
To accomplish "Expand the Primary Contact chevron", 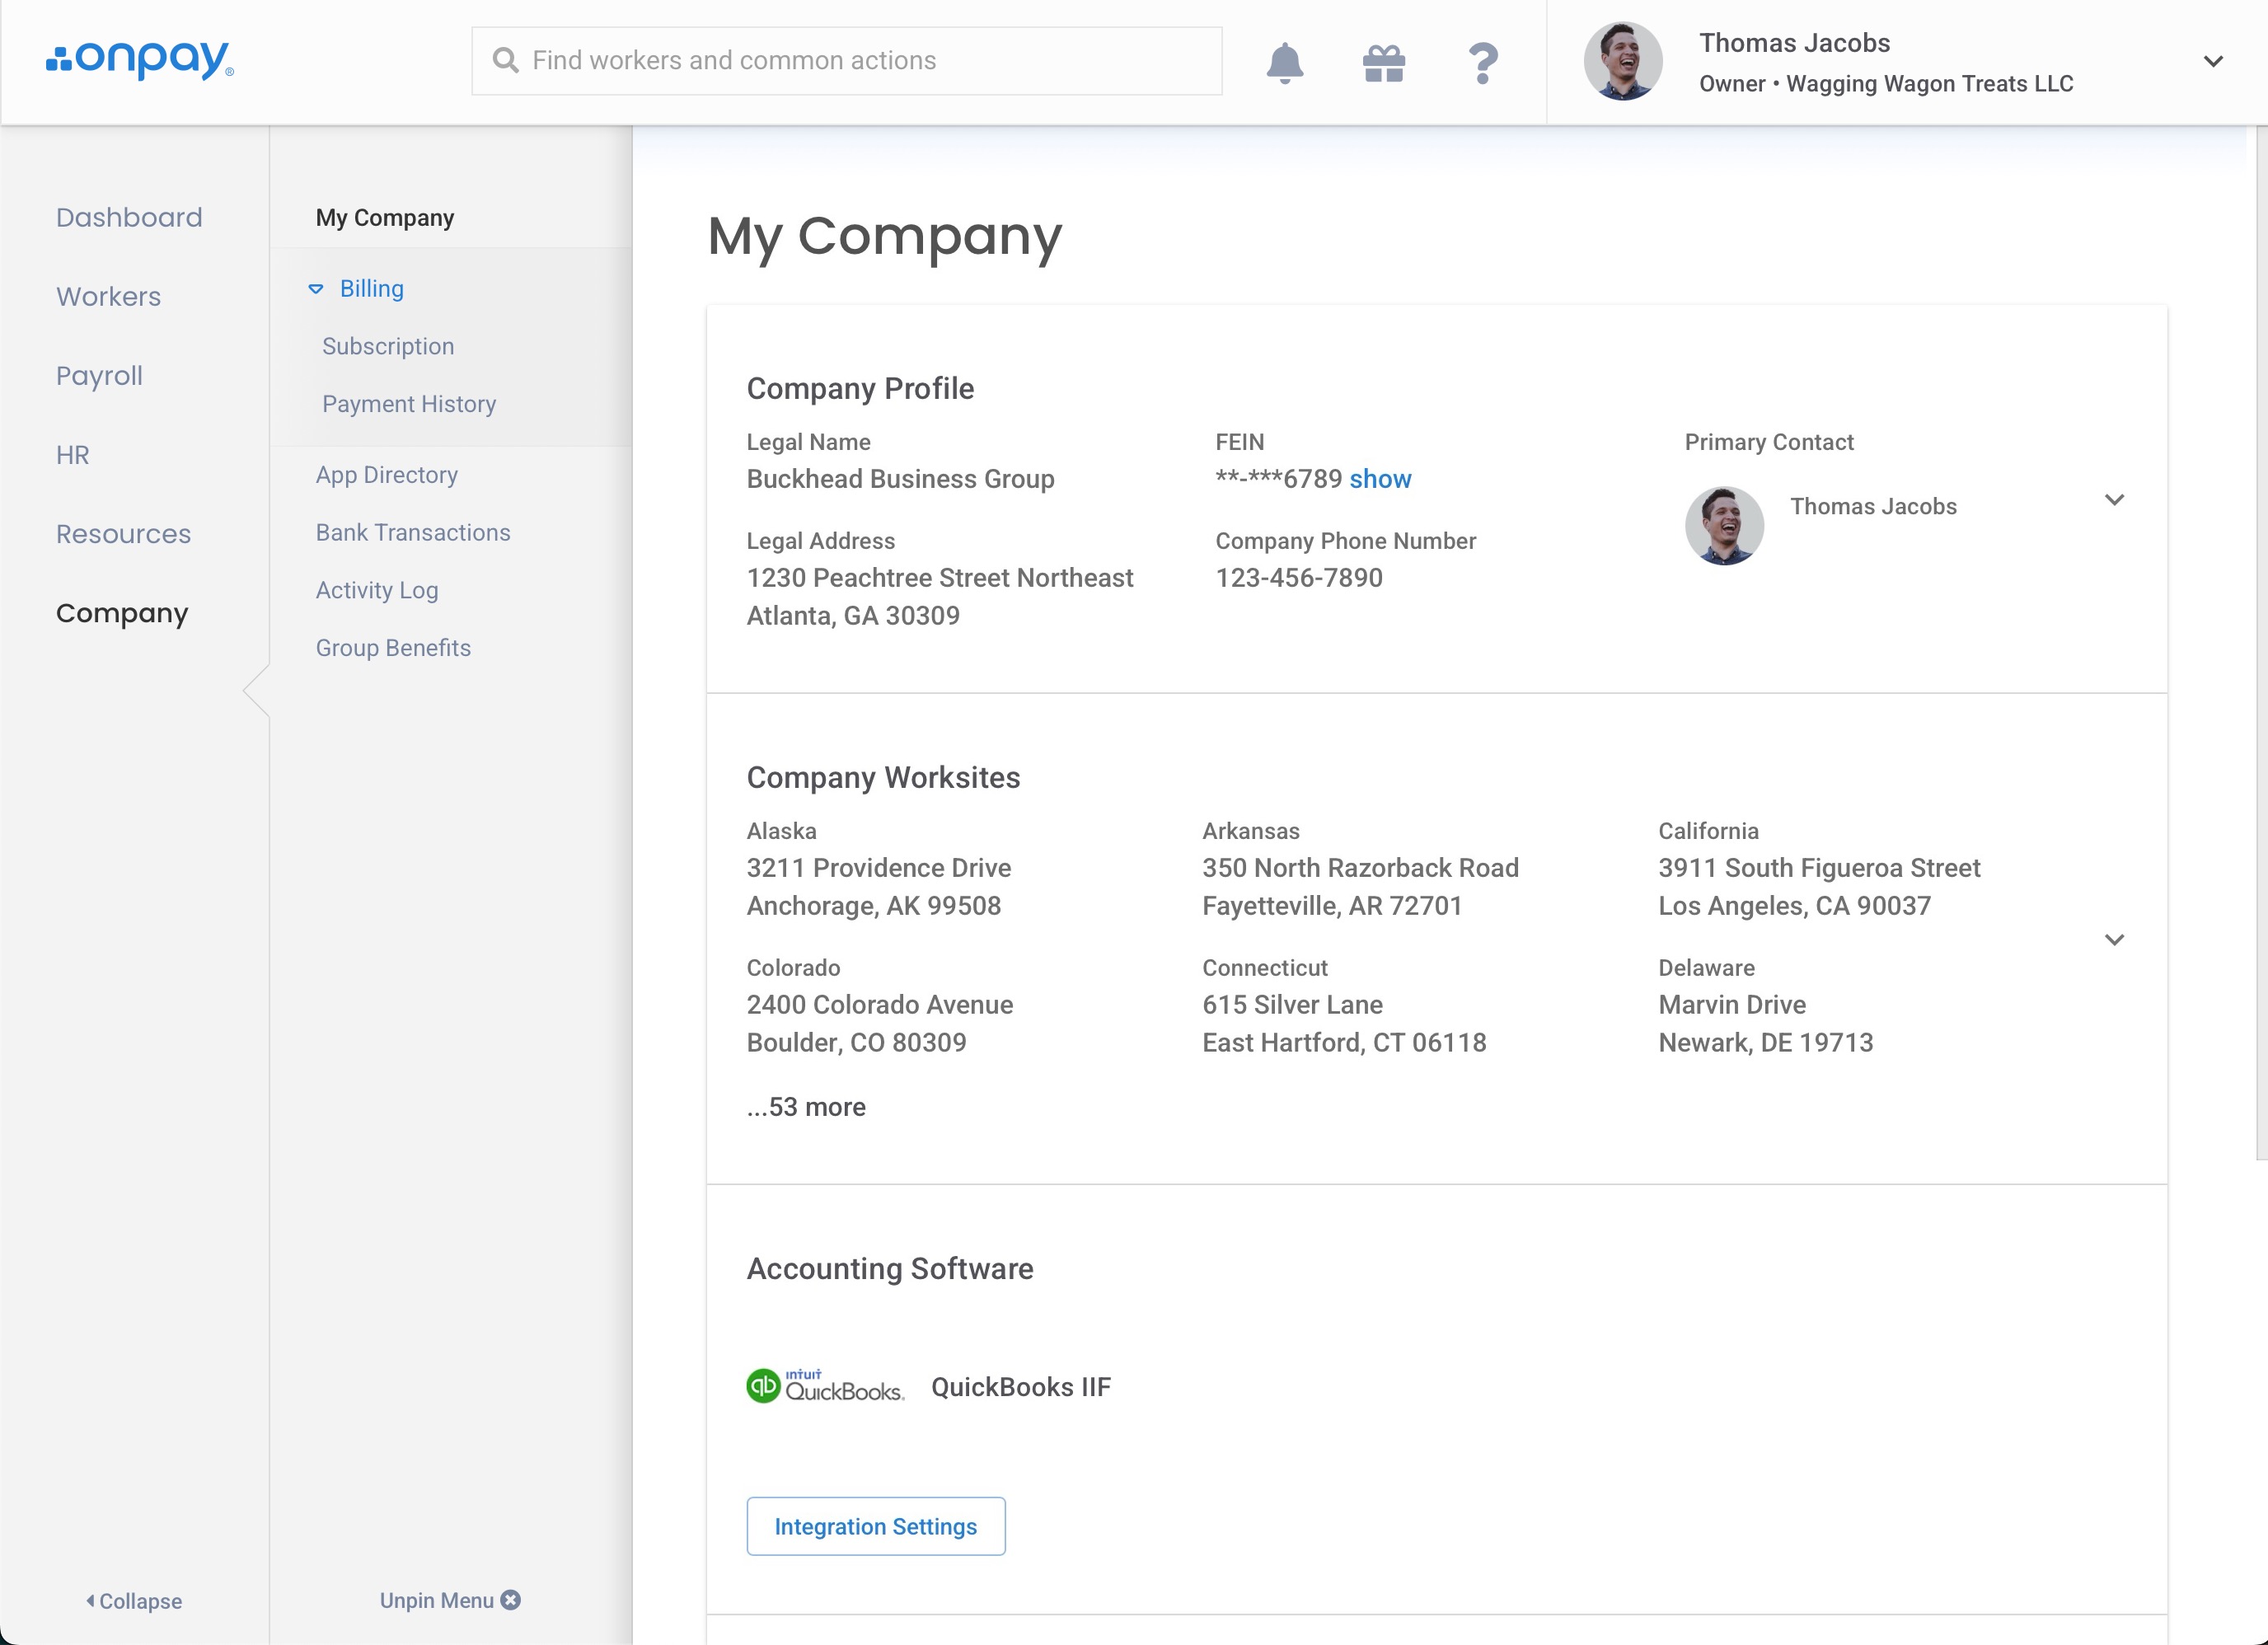I will pos(2114,500).
